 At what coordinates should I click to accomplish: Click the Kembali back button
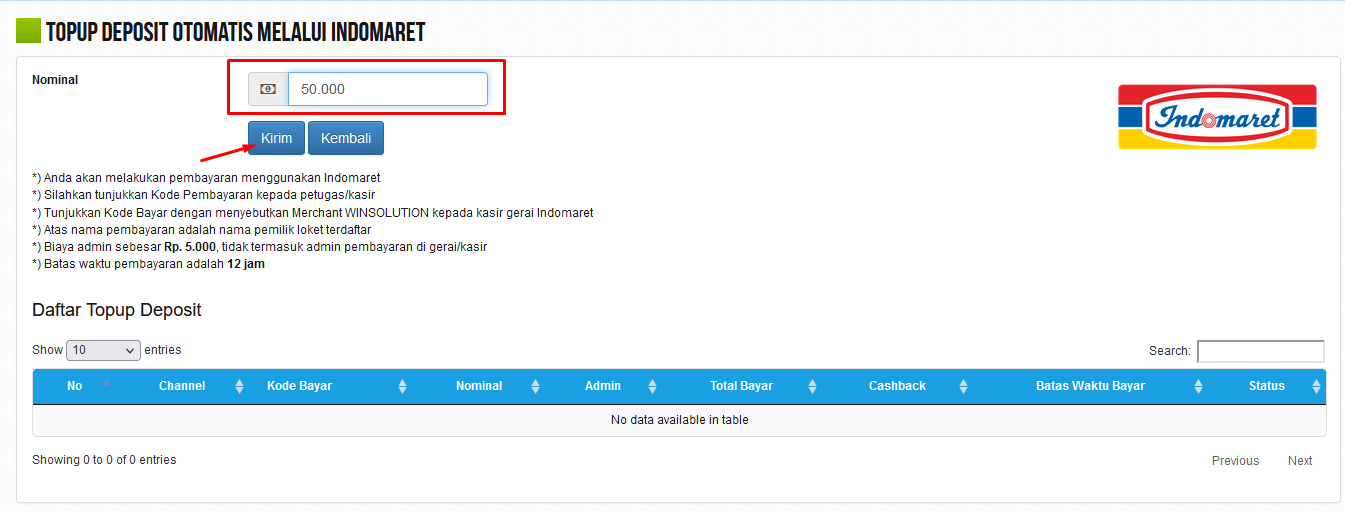click(346, 138)
